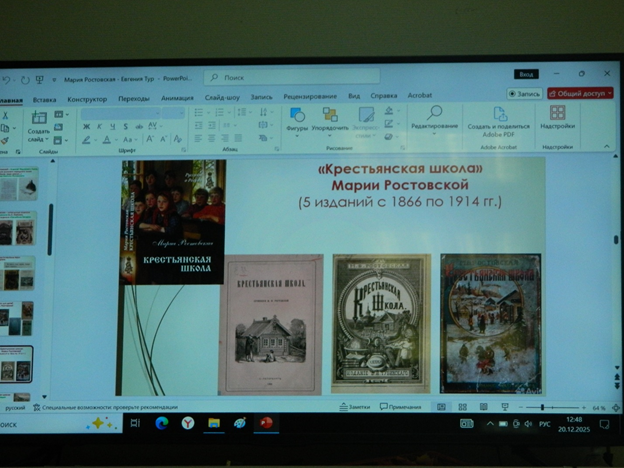Justify the paragraph text
The width and height of the screenshot is (624, 468).
click(x=238, y=138)
